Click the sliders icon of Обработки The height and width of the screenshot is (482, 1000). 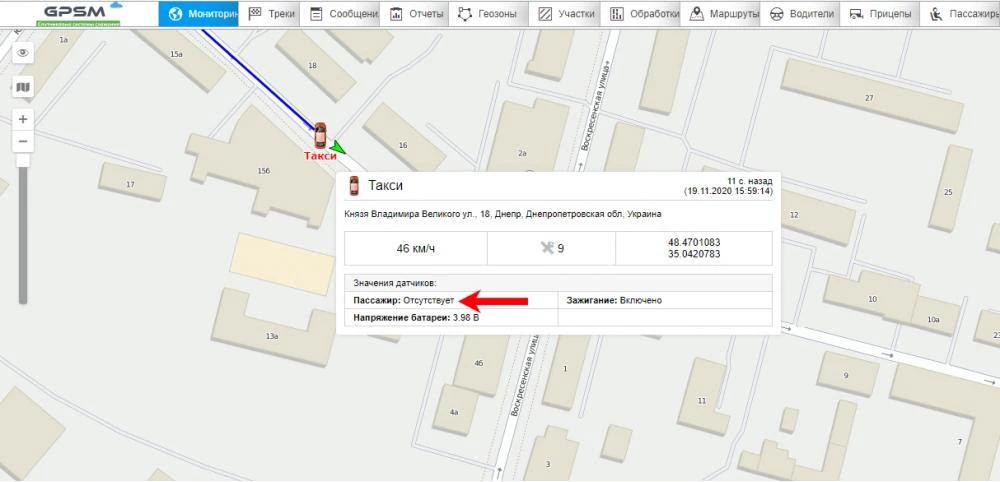point(617,14)
